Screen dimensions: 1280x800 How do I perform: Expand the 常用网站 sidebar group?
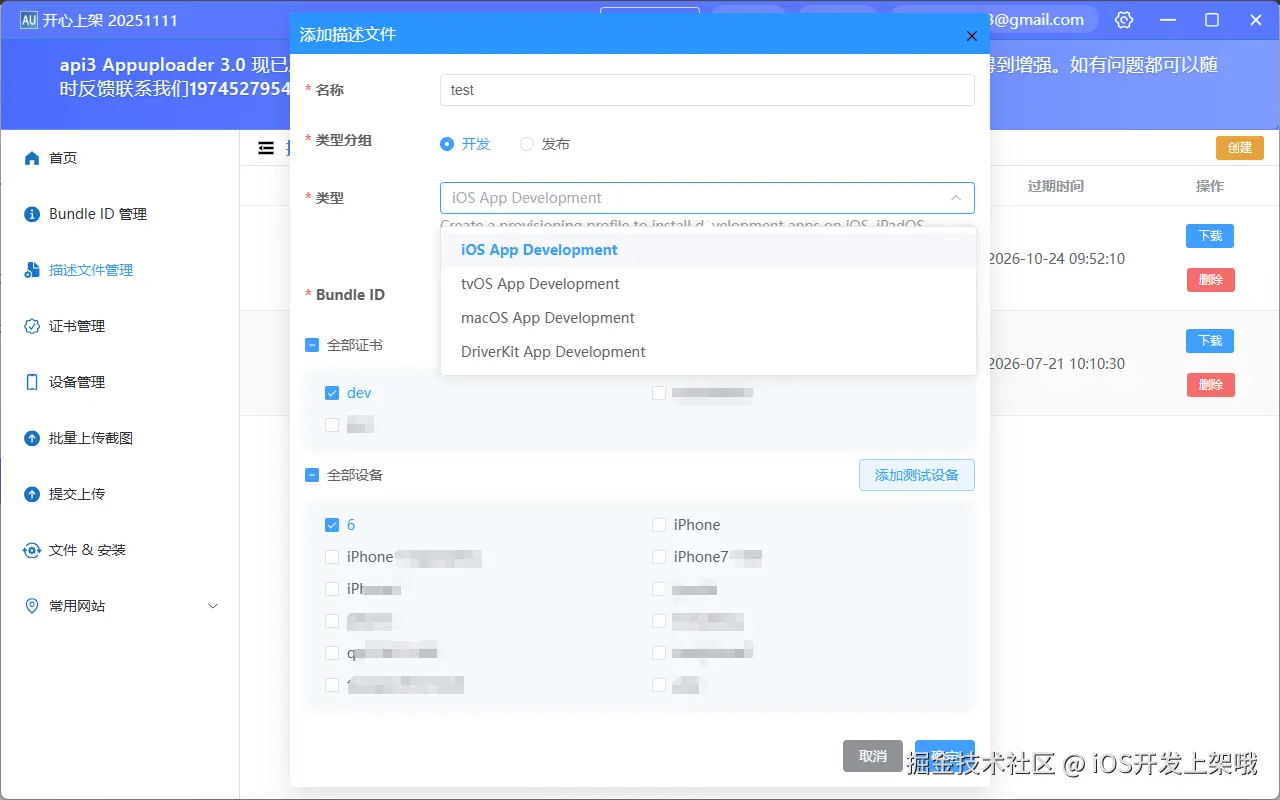pos(212,606)
